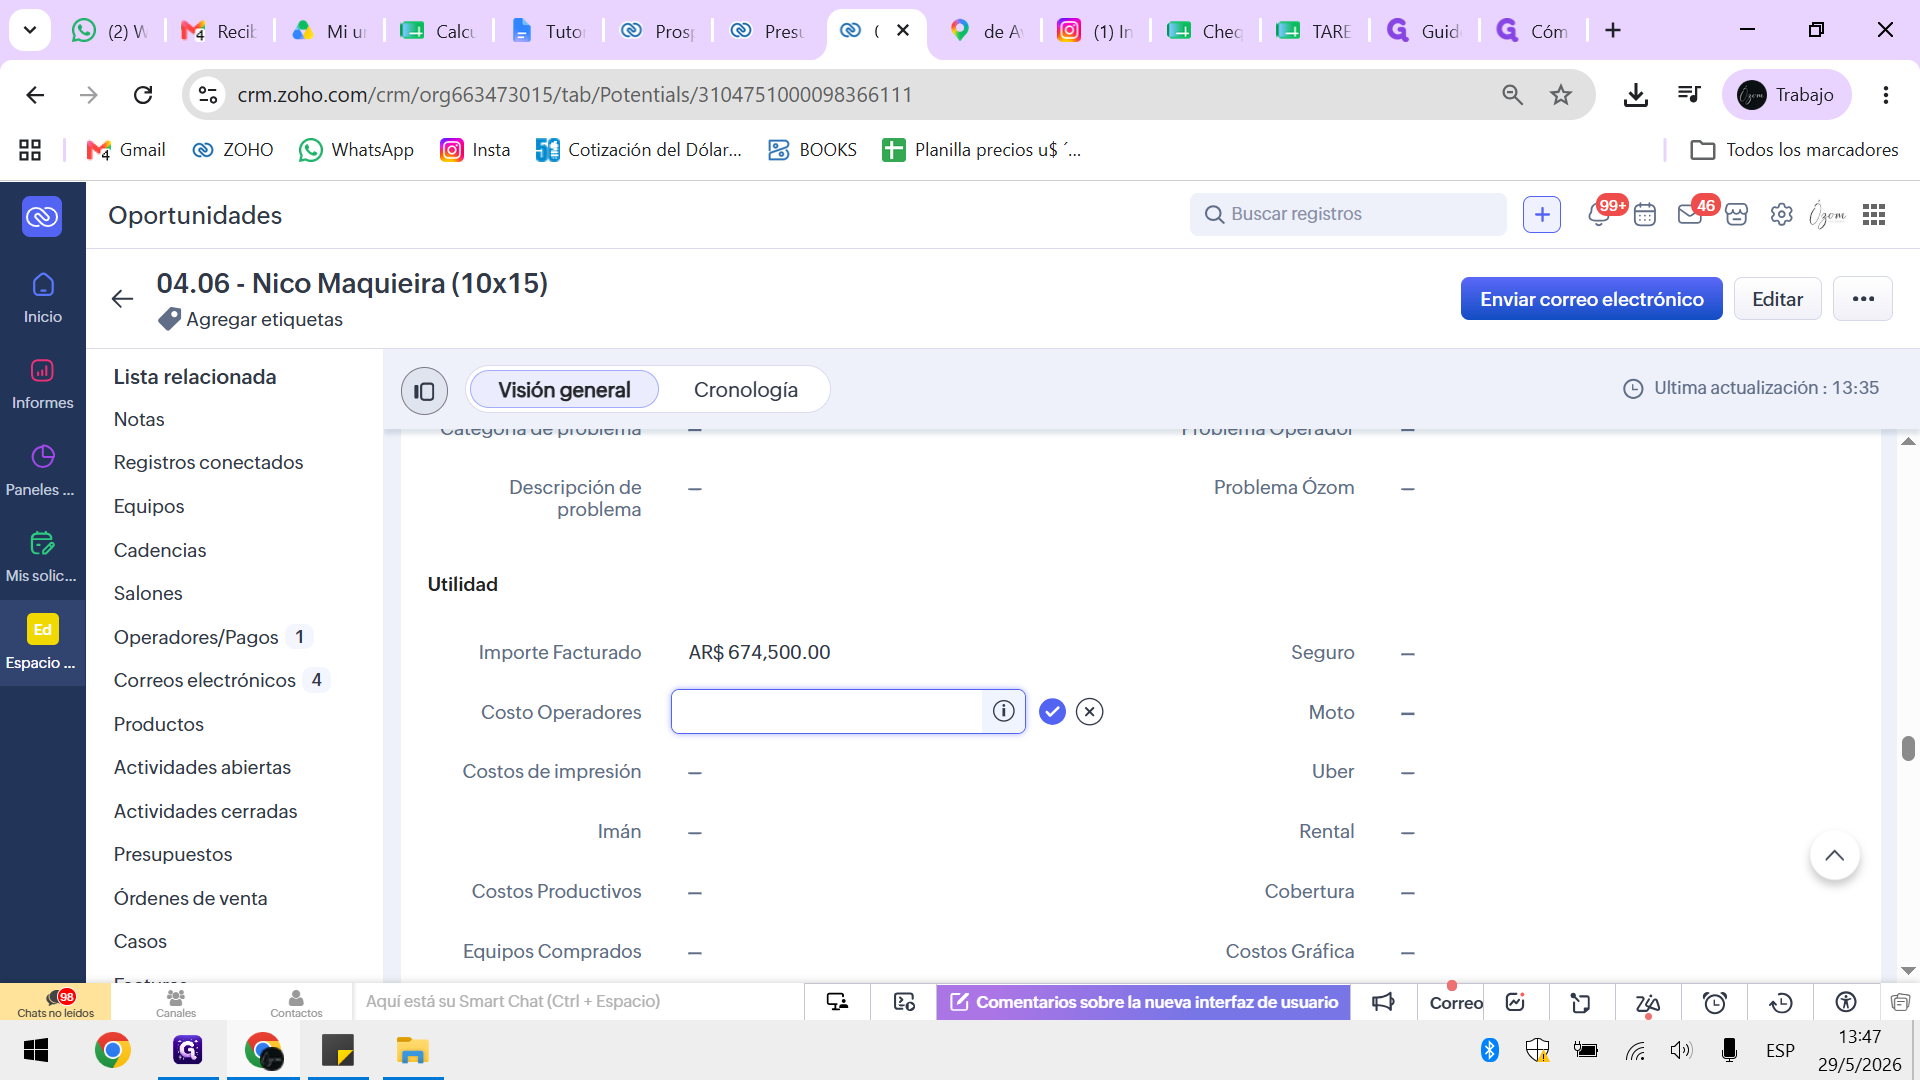Click the info icon in the Costo Operadores field
Viewport: 1920px width, 1080px height.
tap(1004, 711)
